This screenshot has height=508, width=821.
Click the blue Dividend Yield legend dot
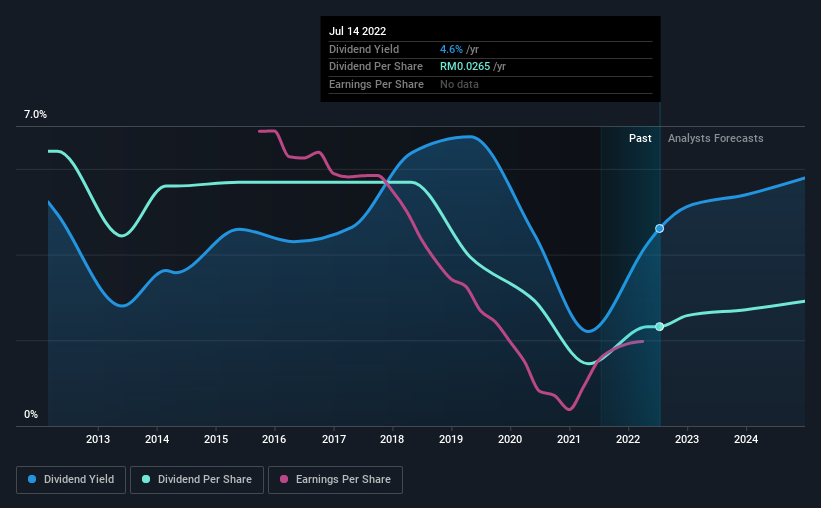coord(32,479)
